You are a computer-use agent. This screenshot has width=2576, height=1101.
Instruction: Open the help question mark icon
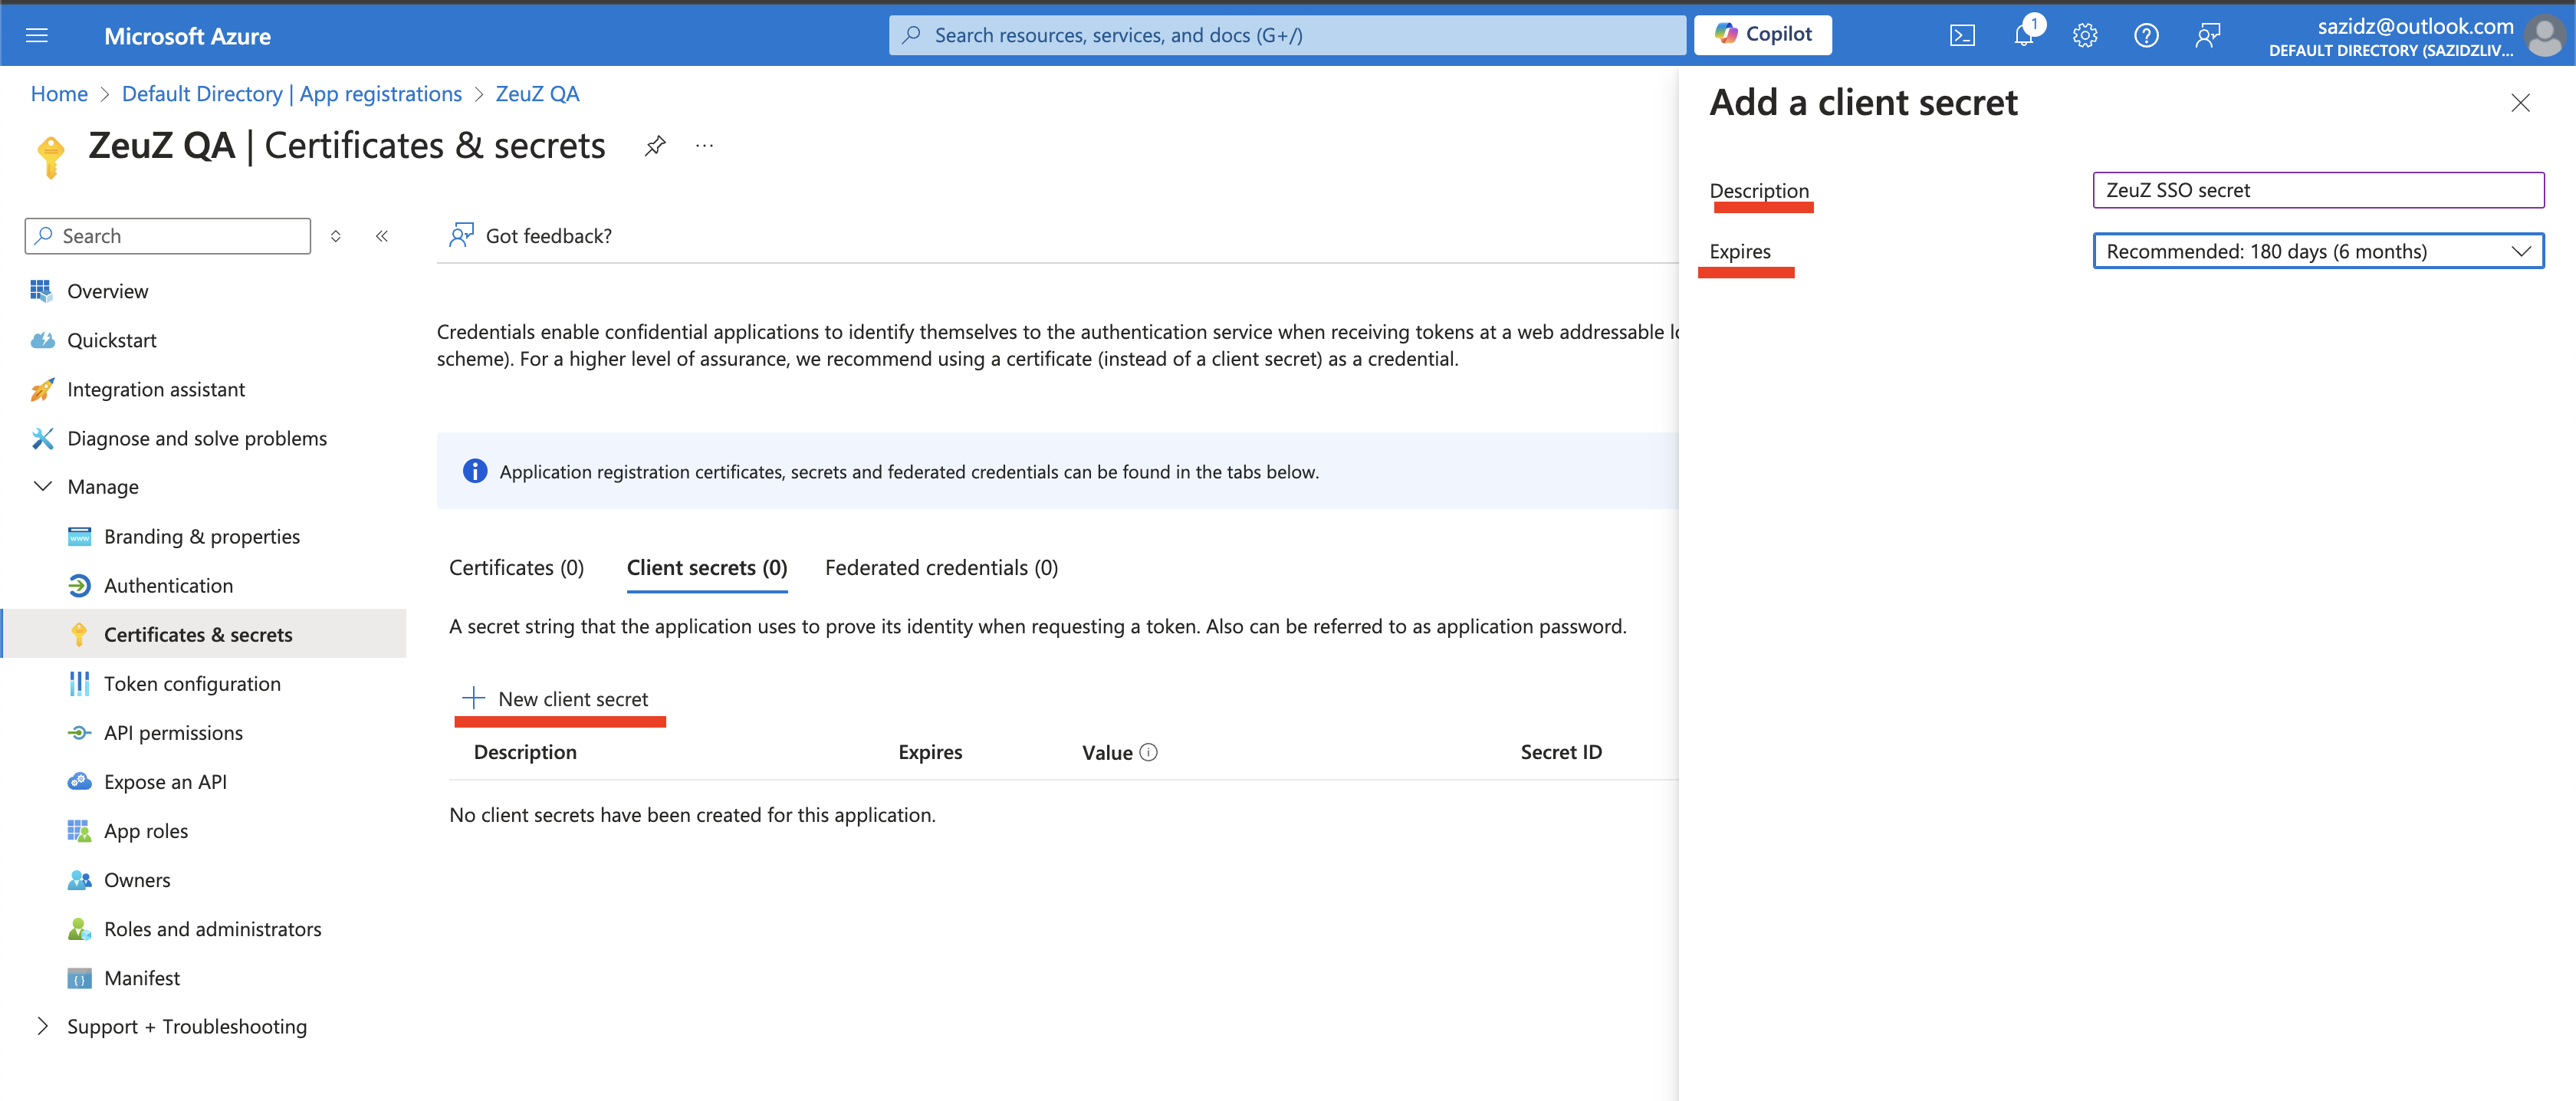tap(2146, 36)
